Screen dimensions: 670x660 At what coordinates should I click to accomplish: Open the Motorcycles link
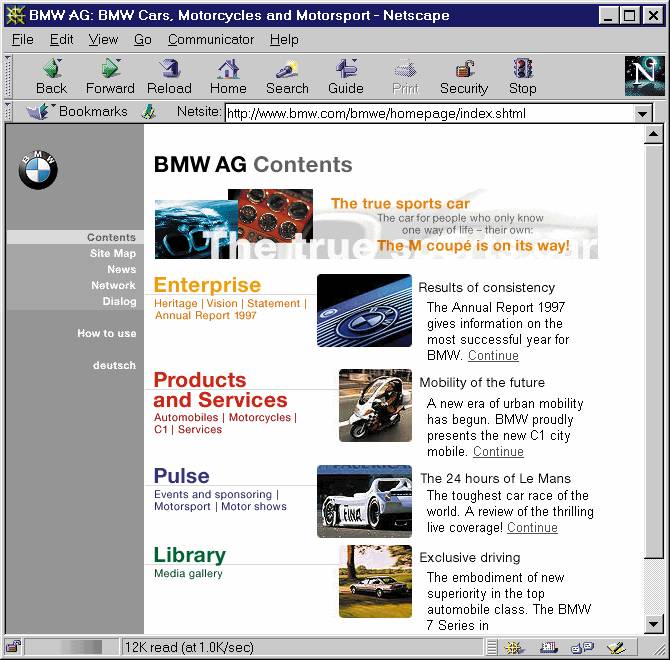tap(260, 417)
